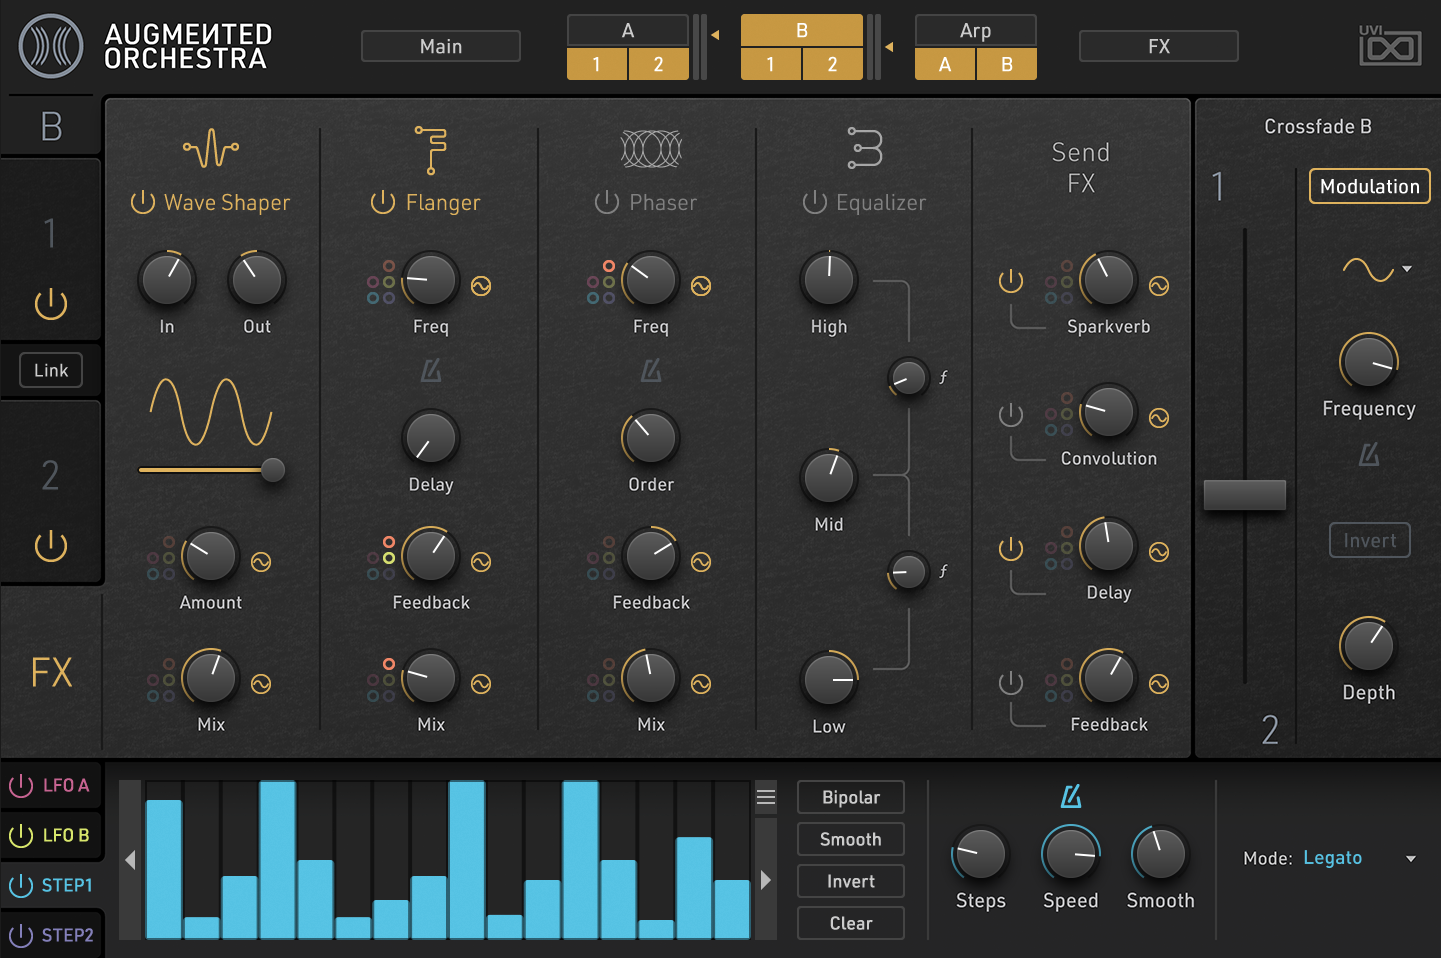Turn on Convolution send power

click(x=1011, y=414)
